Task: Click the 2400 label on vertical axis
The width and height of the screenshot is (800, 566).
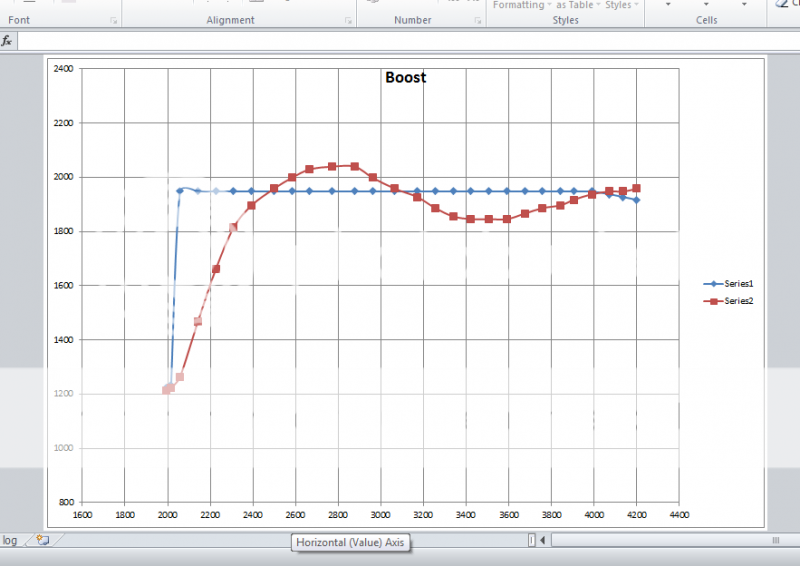Action: pos(63,68)
